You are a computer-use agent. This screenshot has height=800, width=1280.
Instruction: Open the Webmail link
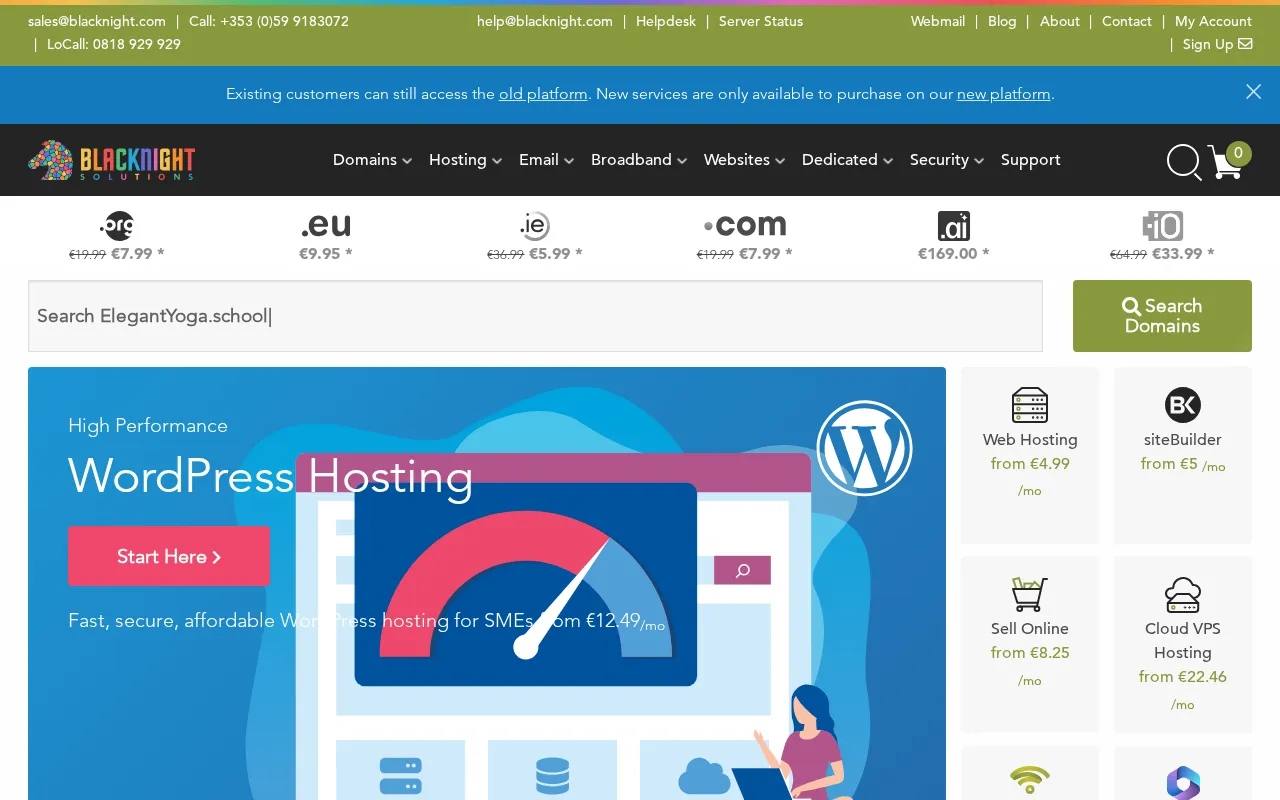[x=937, y=21]
